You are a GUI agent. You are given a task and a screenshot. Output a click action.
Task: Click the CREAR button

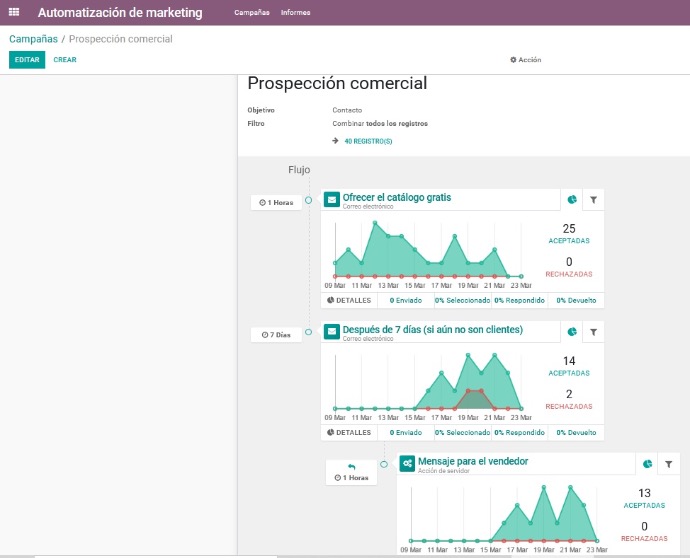65,60
